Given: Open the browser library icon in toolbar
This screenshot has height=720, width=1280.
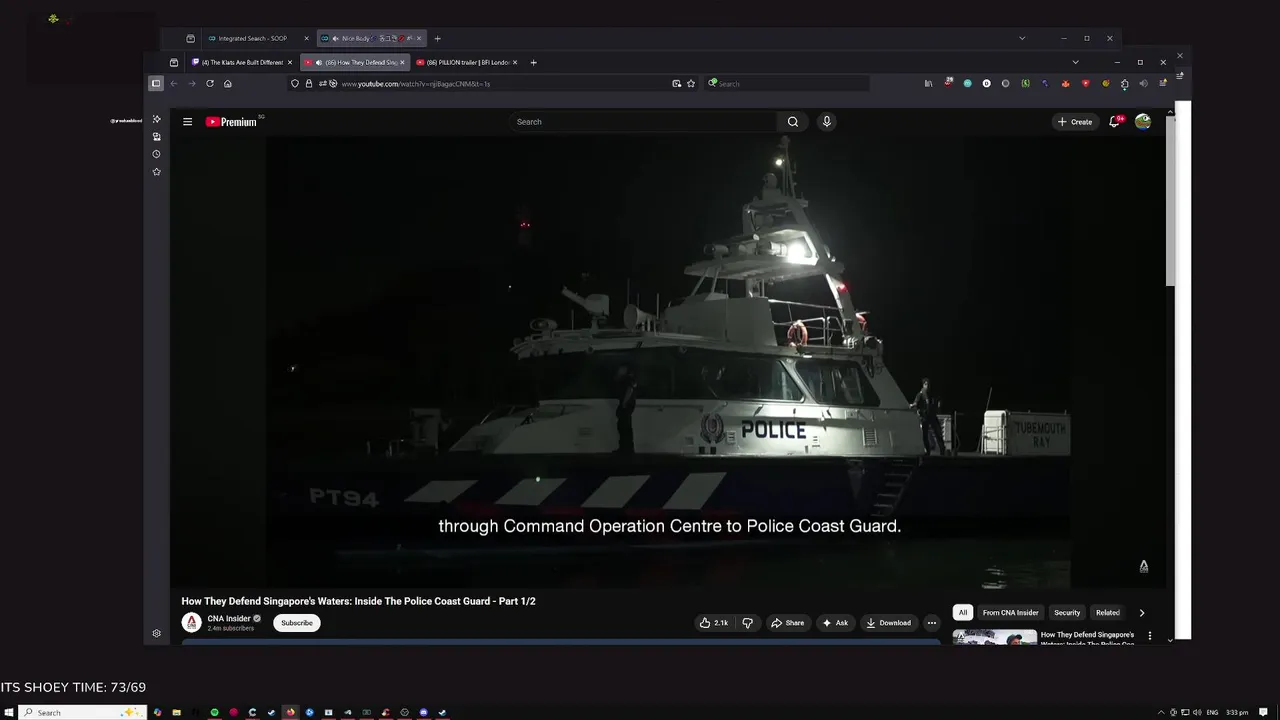Looking at the screenshot, I should (928, 84).
